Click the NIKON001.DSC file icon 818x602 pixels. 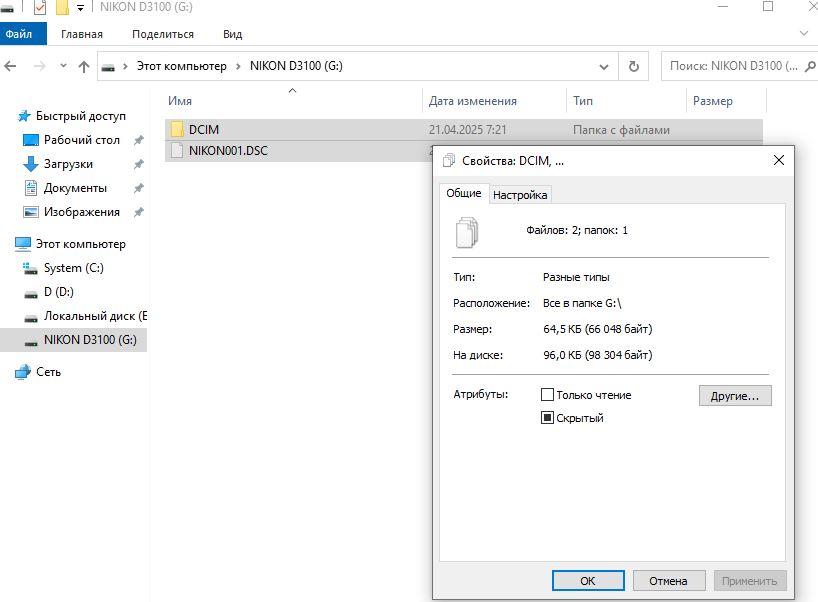pyautogui.click(x=177, y=151)
